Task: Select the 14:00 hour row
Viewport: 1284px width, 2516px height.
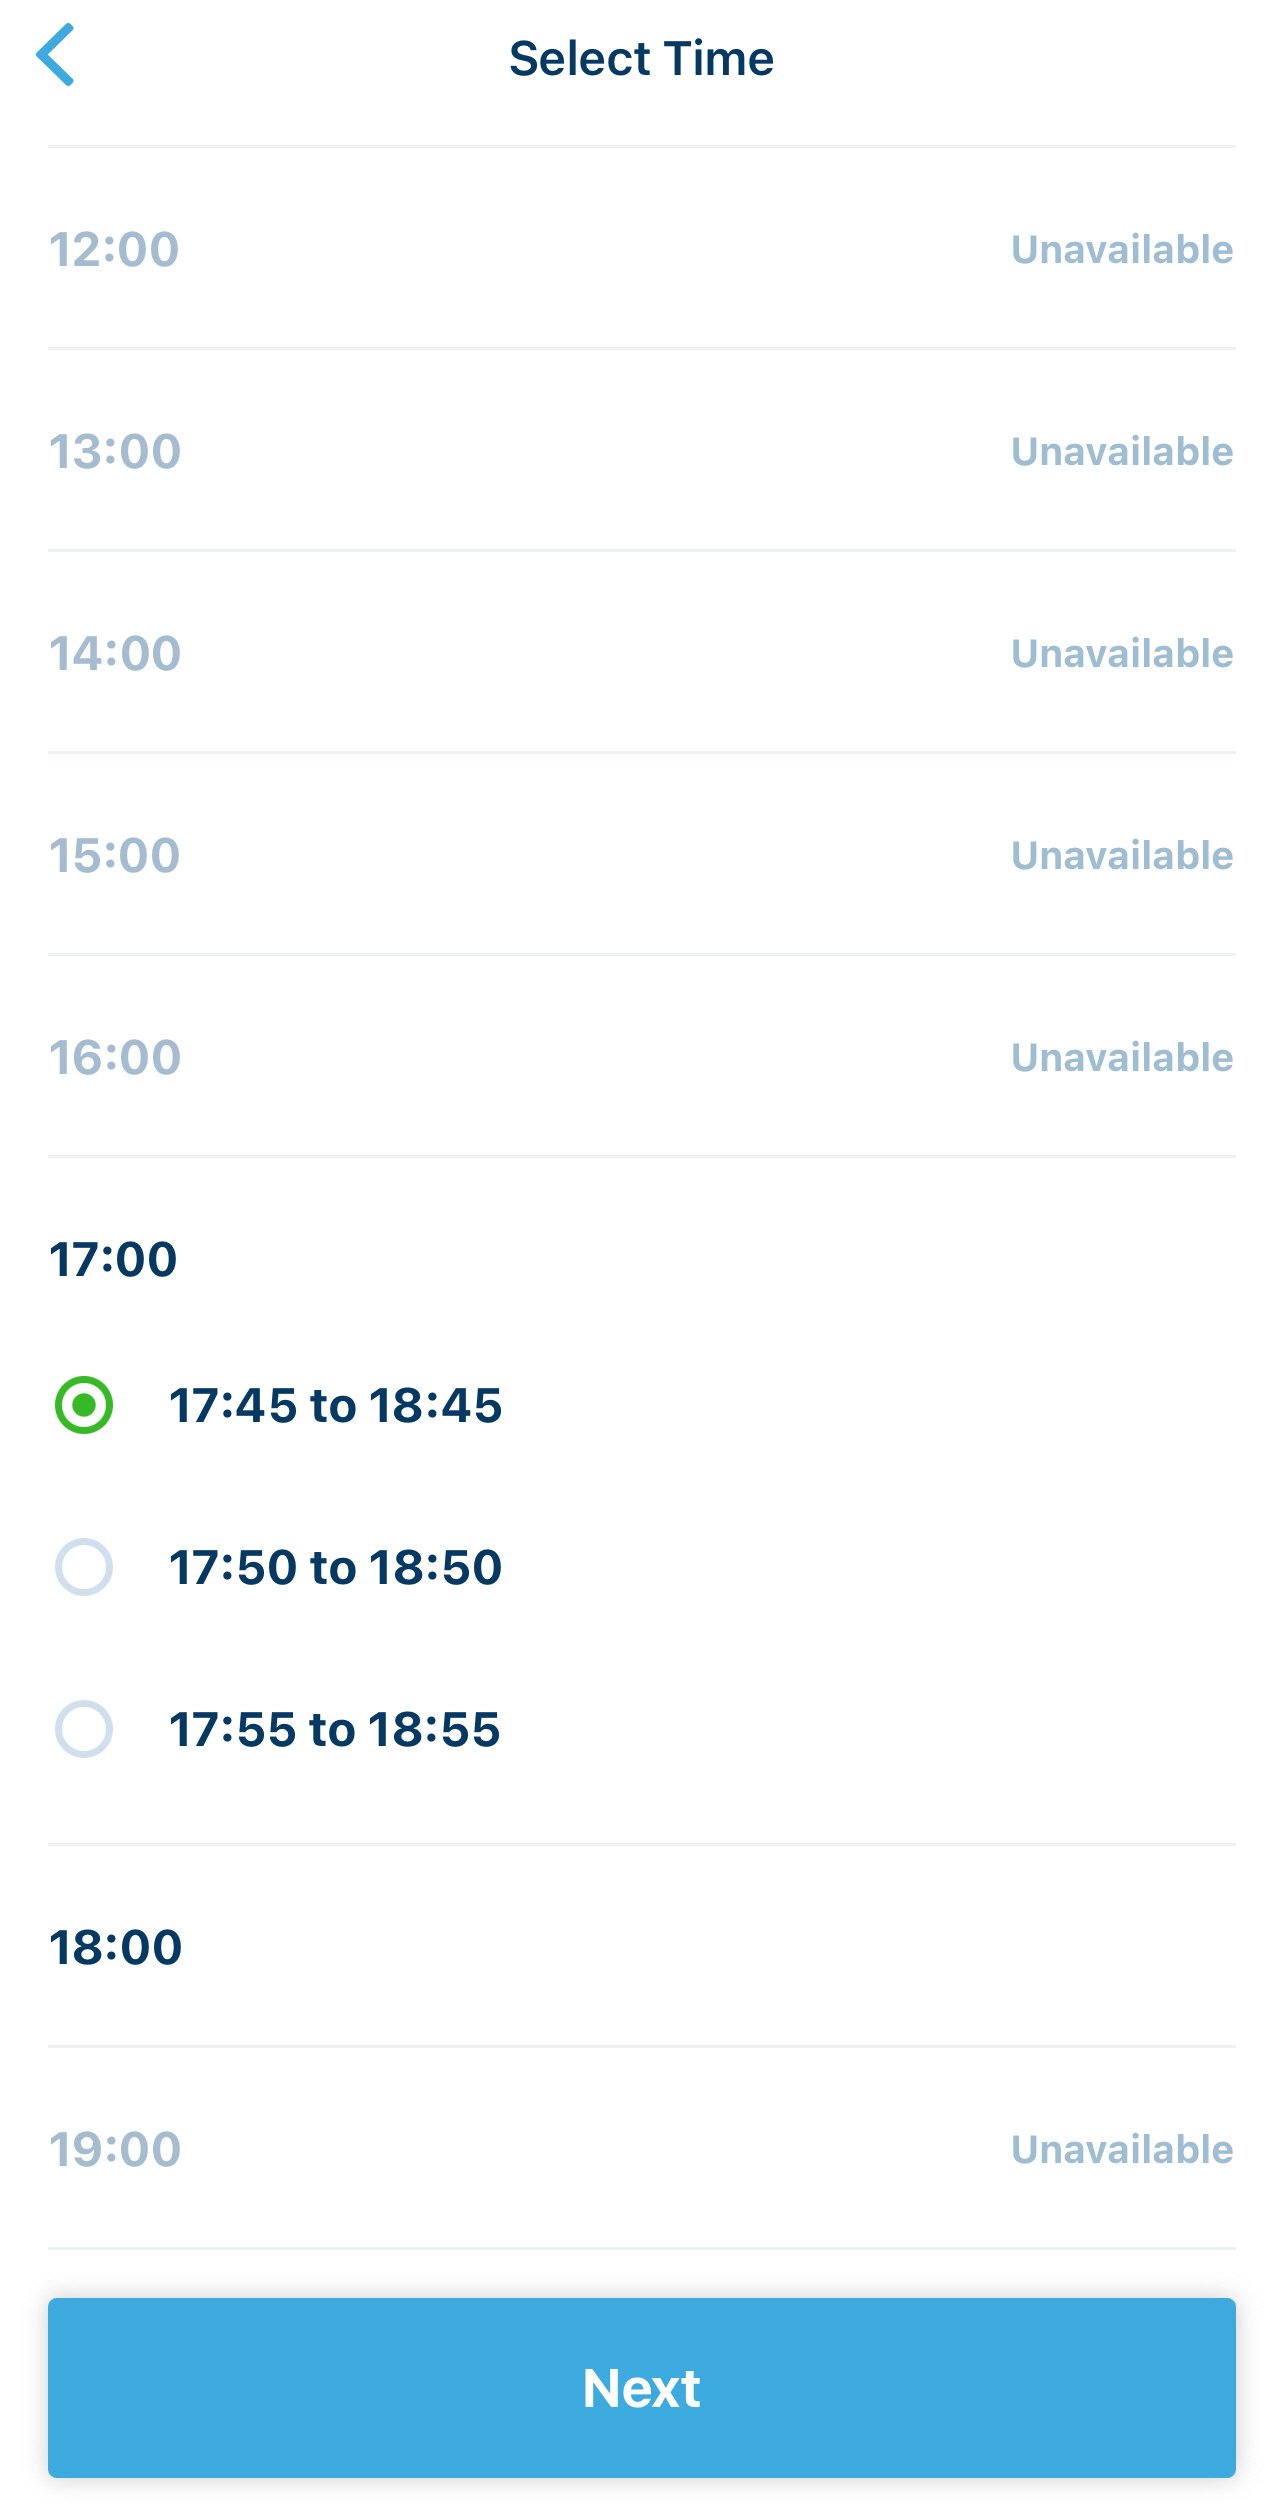Action: (640, 653)
